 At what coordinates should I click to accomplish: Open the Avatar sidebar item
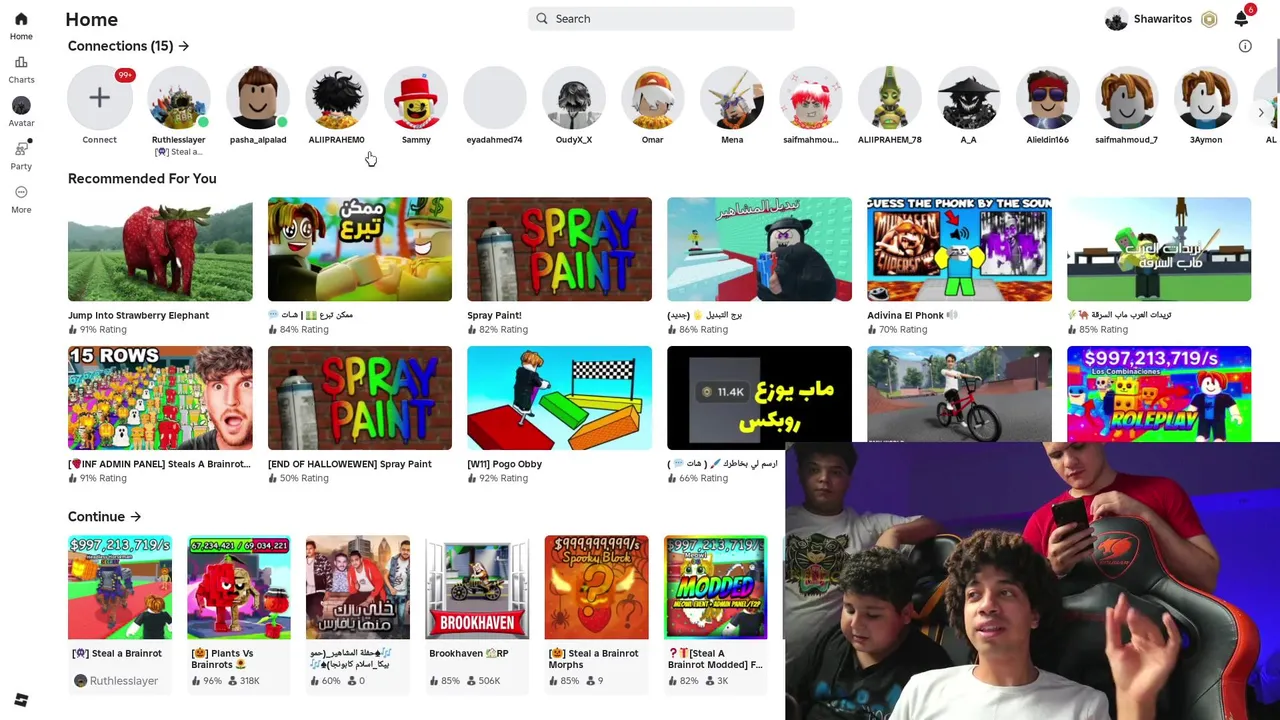[x=21, y=105]
